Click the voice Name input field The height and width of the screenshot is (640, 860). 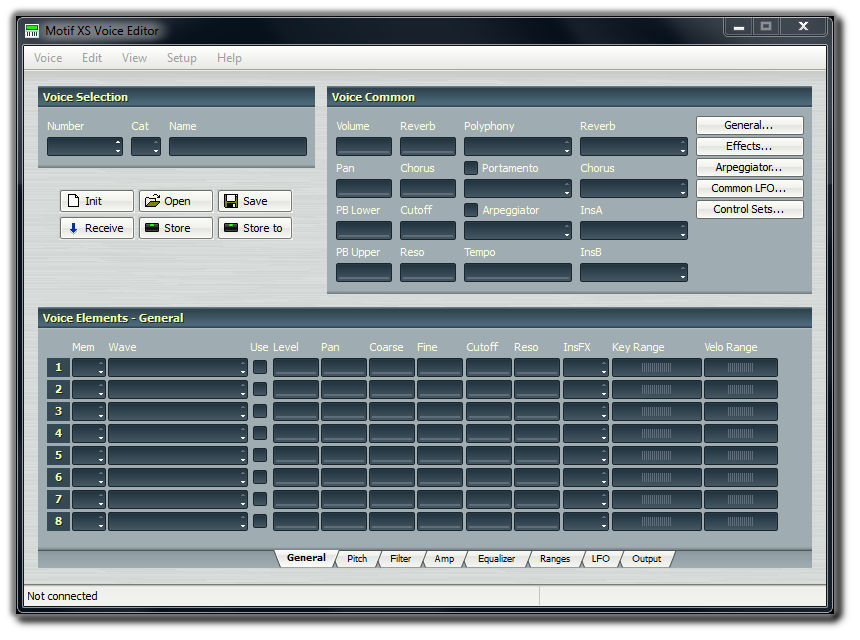238,146
